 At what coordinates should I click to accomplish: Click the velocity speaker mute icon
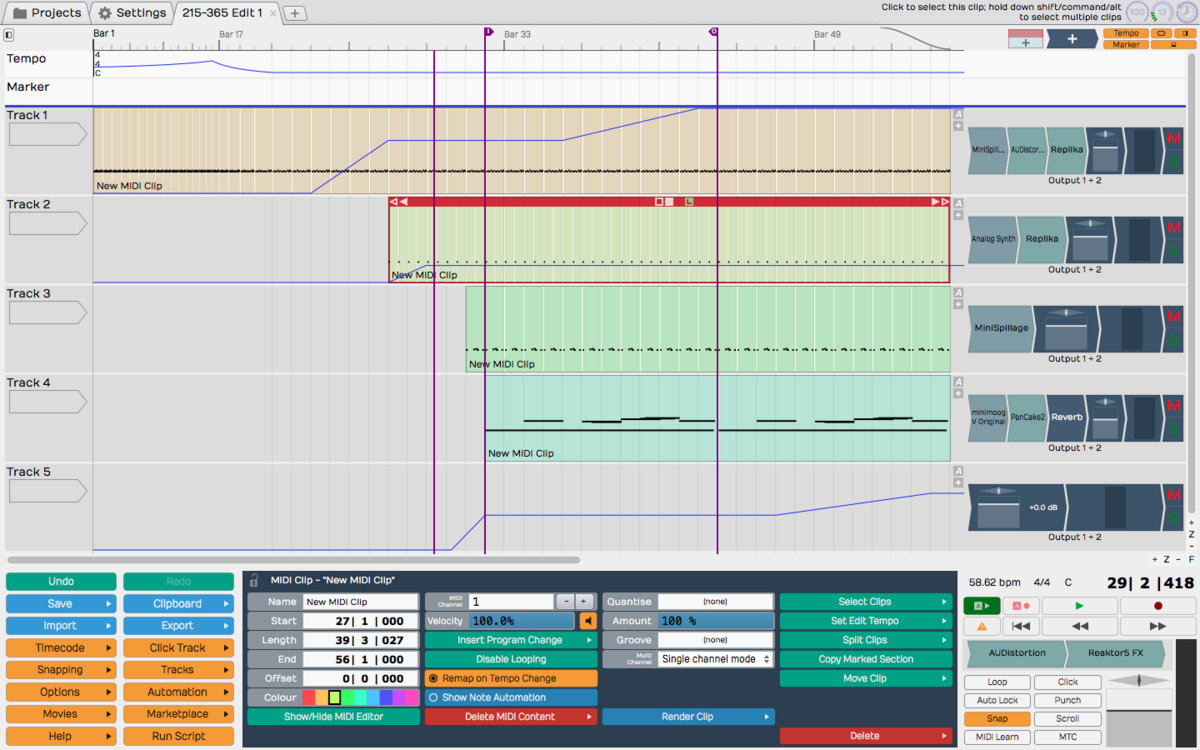point(588,621)
